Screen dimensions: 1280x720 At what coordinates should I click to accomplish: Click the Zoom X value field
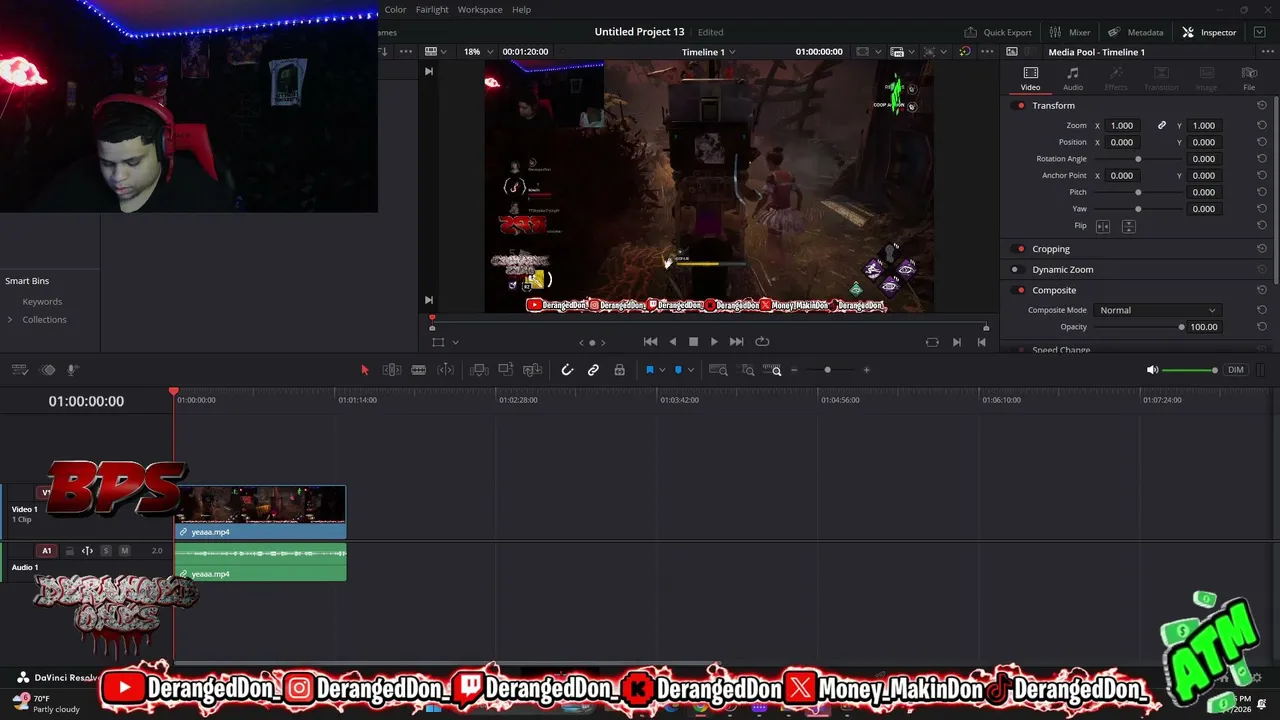1123,126
